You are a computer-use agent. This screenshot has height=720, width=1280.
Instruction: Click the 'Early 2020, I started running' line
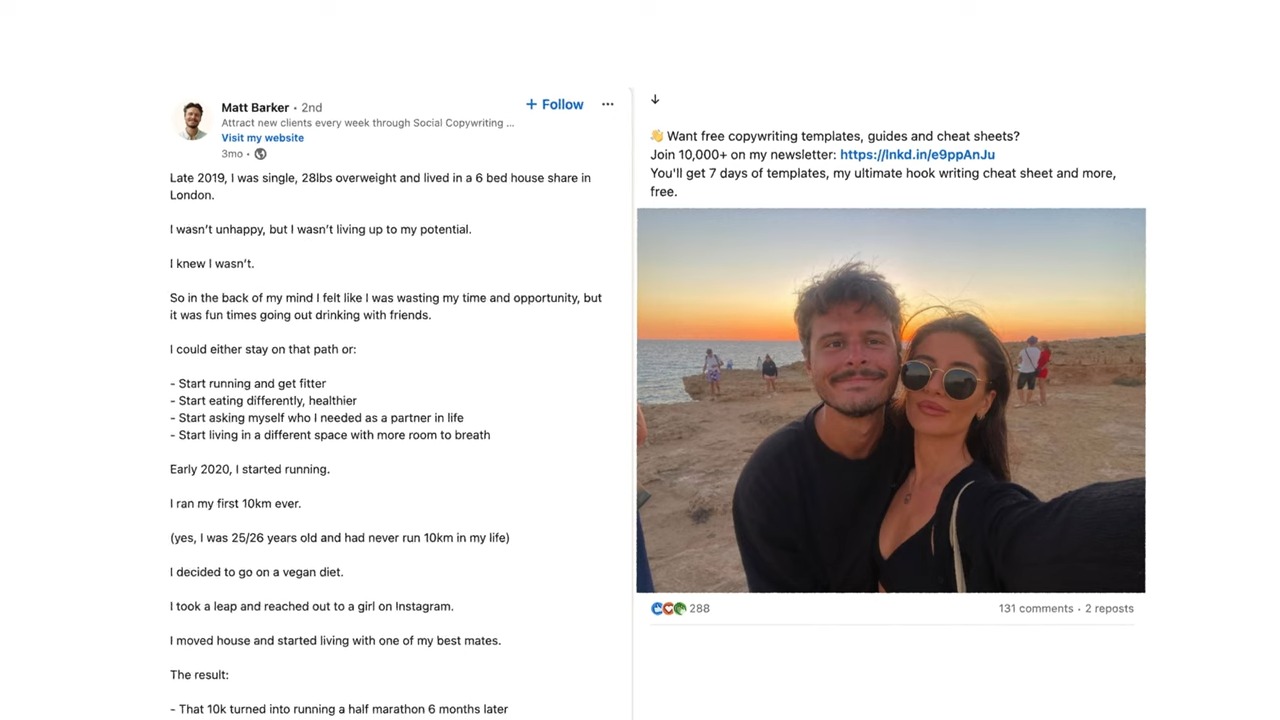point(250,469)
